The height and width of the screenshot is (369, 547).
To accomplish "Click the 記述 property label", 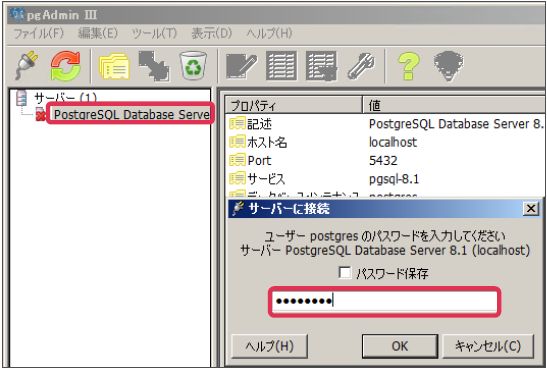I will point(259,124).
